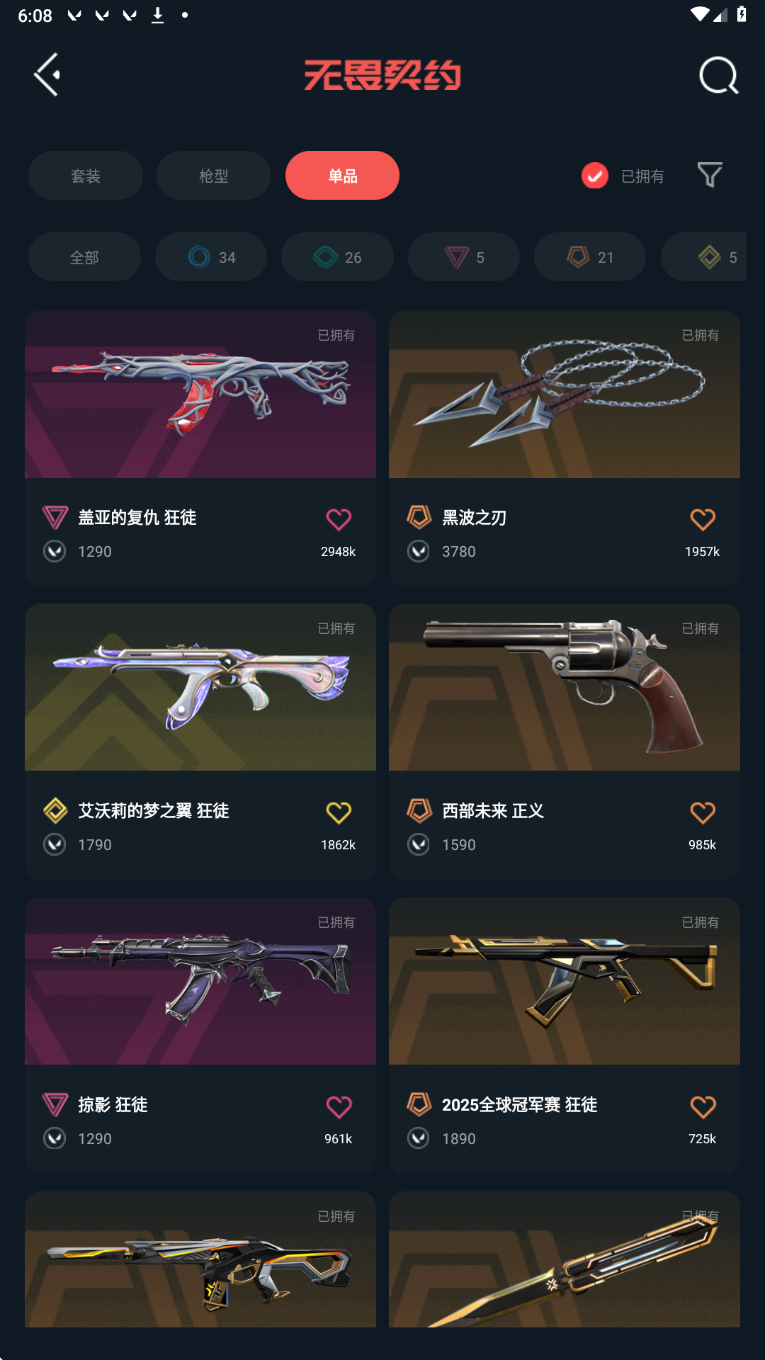
Task: Open the 西部未来 revolver thumbnail
Action: (x=564, y=687)
